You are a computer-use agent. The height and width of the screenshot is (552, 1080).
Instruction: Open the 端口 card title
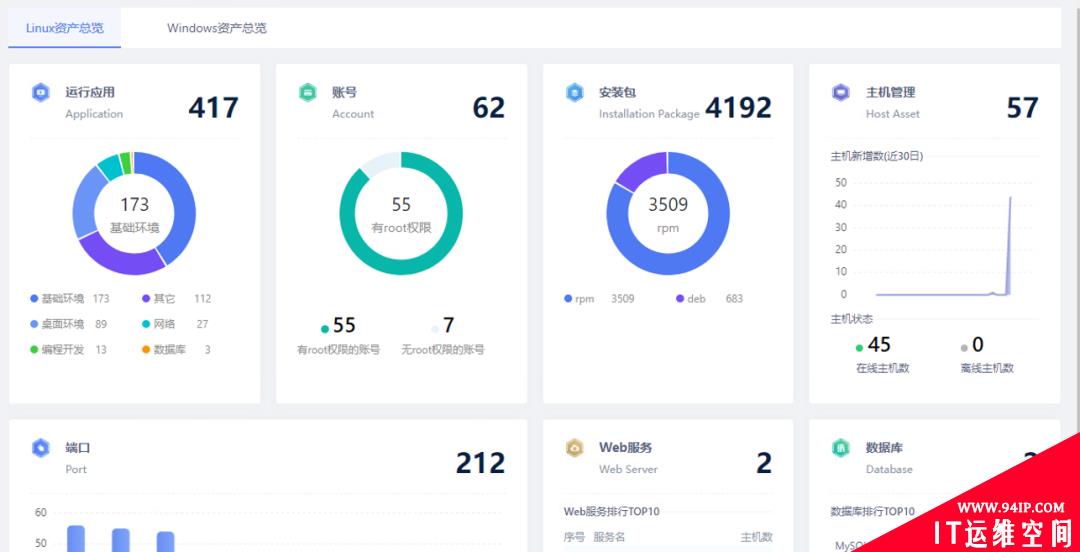coord(78,448)
